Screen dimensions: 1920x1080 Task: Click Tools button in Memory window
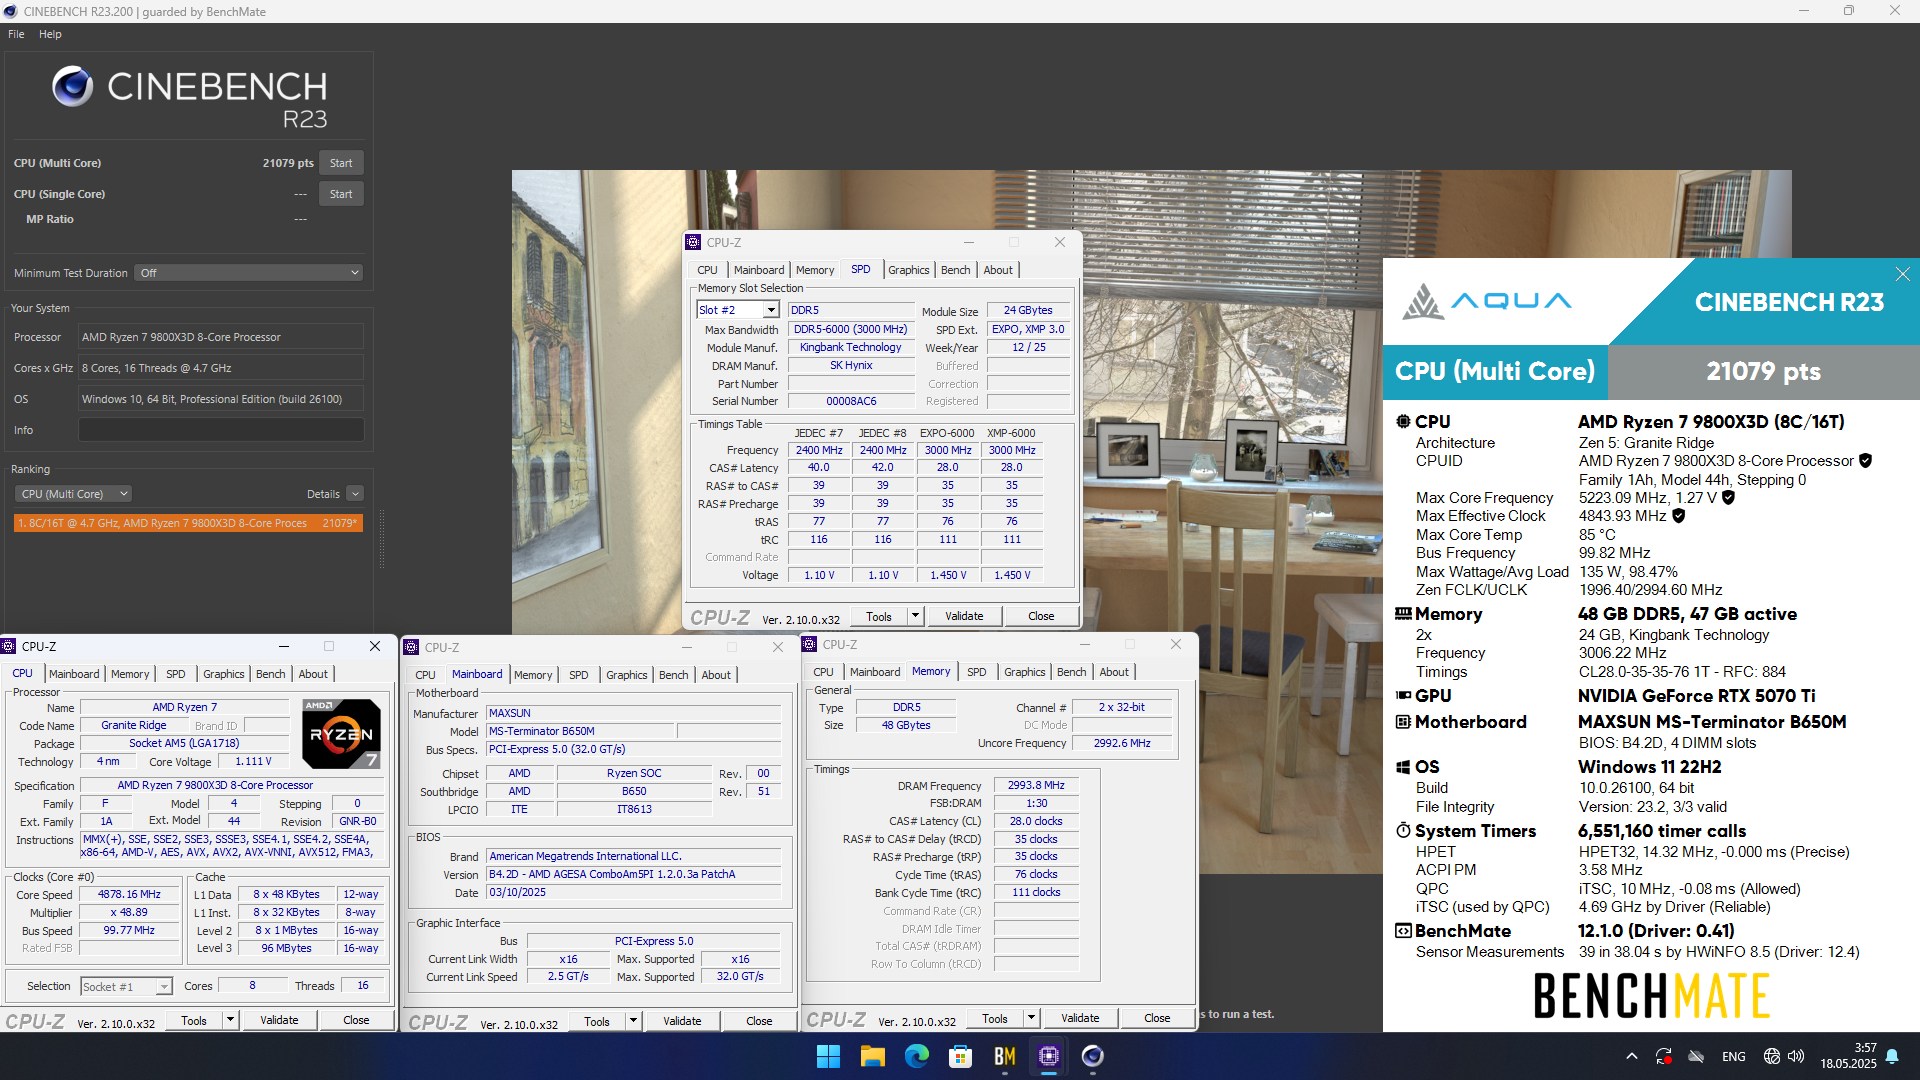(995, 1018)
